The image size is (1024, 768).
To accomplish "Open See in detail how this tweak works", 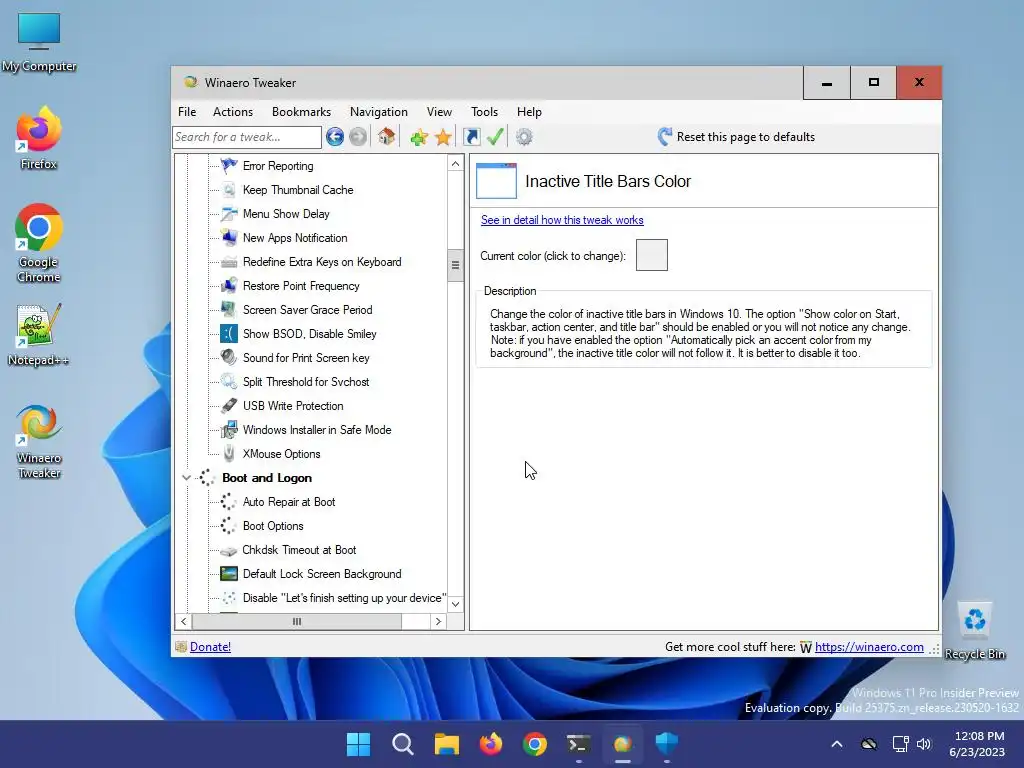I will (x=562, y=220).
